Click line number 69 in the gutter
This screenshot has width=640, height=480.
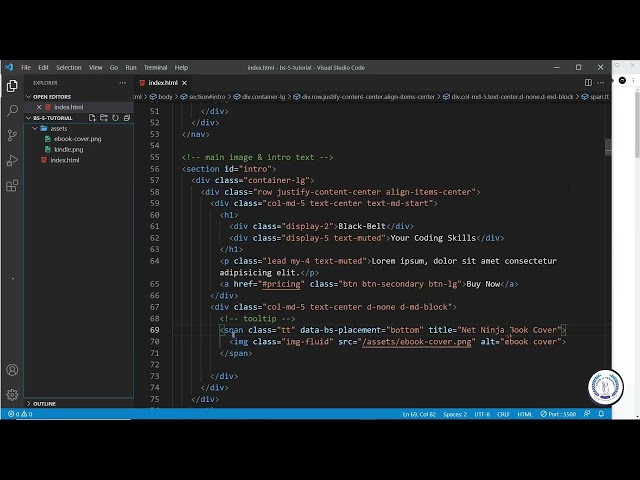(x=155, y=330)
